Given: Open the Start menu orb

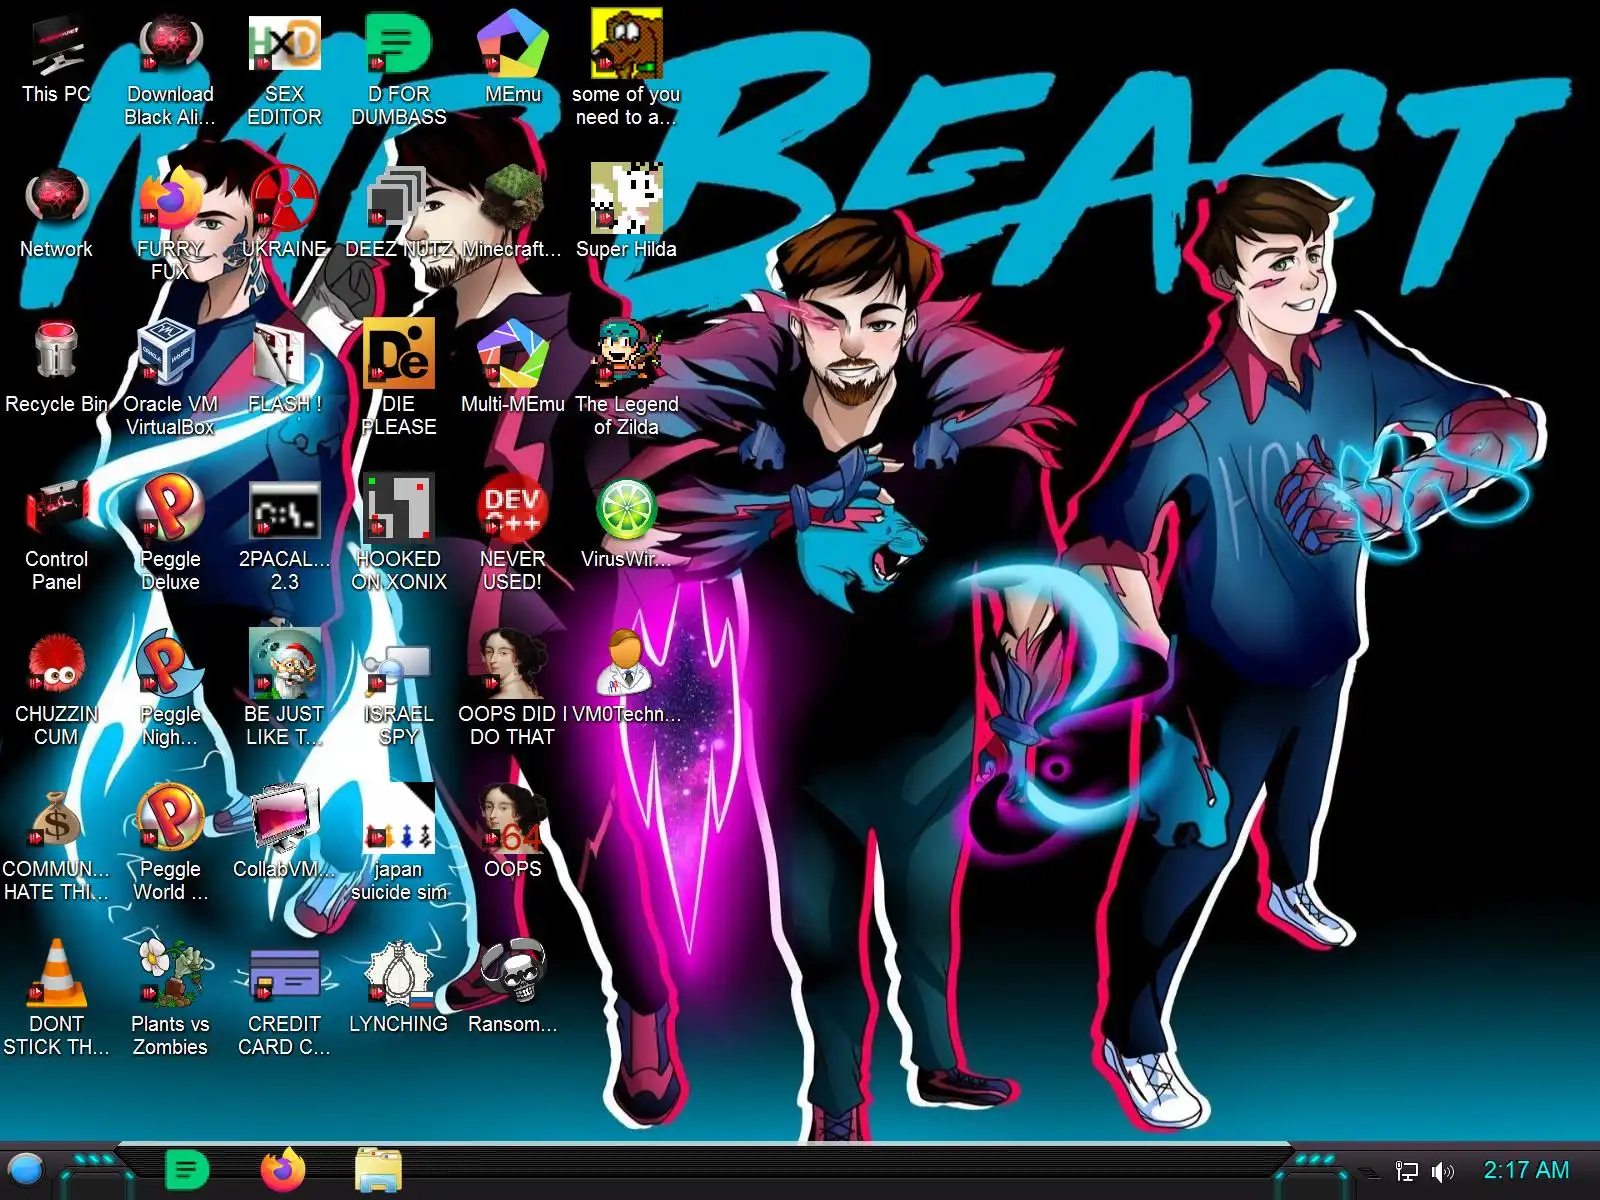Looking at the screenshot, I should (26, 1169).
